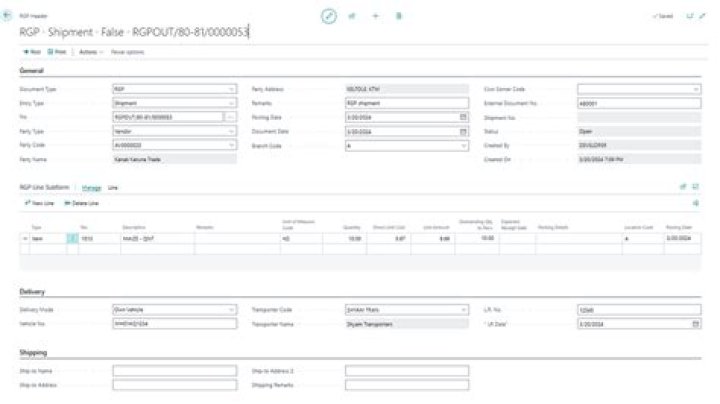The height and width of the screenshot is (404, 720).
Task: Click the Quantity column header
Action: pos(351,227)
